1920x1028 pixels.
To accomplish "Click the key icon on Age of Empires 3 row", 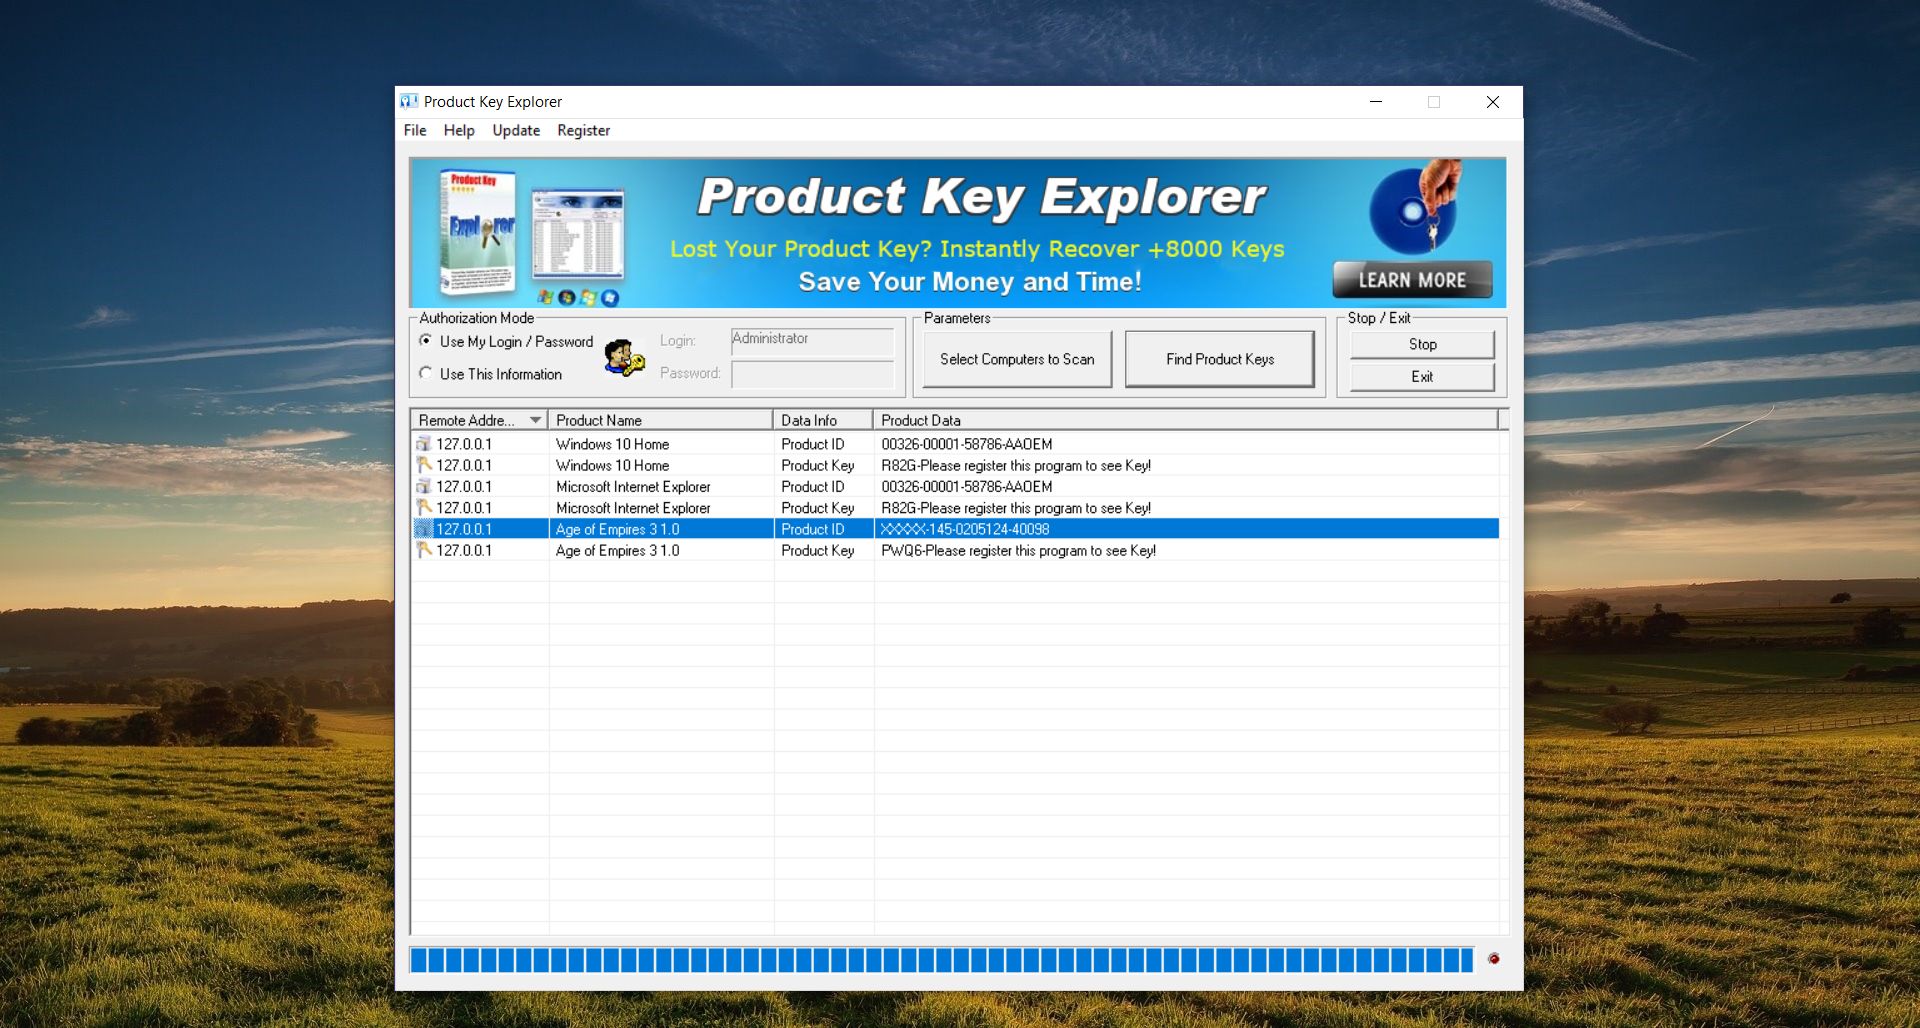I will click(425, 550).
